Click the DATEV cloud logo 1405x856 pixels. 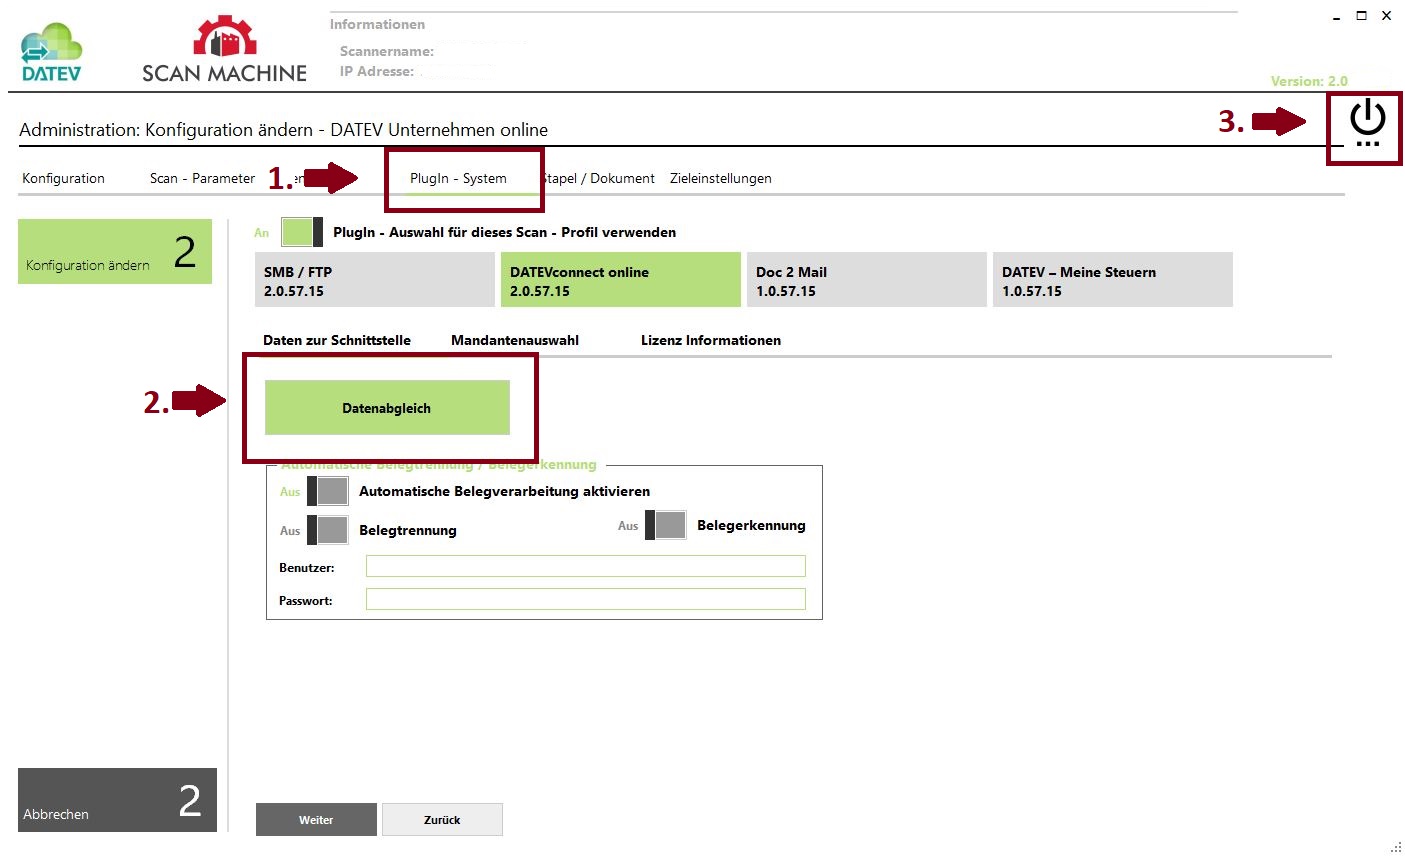(x=52, y=52)
